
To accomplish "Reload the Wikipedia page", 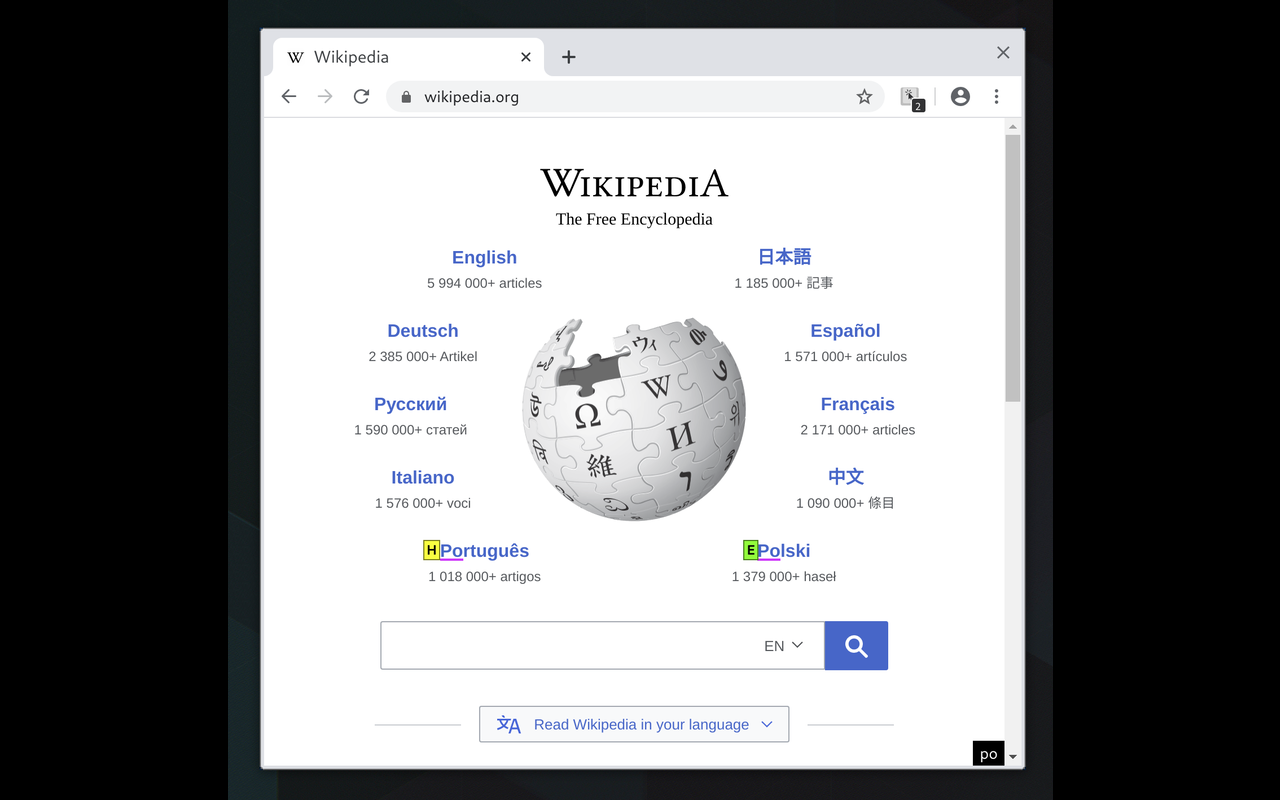I will coord(361,97).
